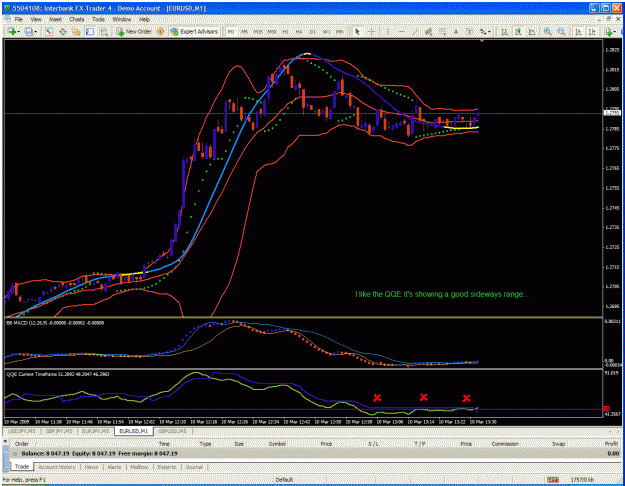Viewport: 625px width, 486px height.
Task: Toggle the D1 timeframe button
Action: 313,31
